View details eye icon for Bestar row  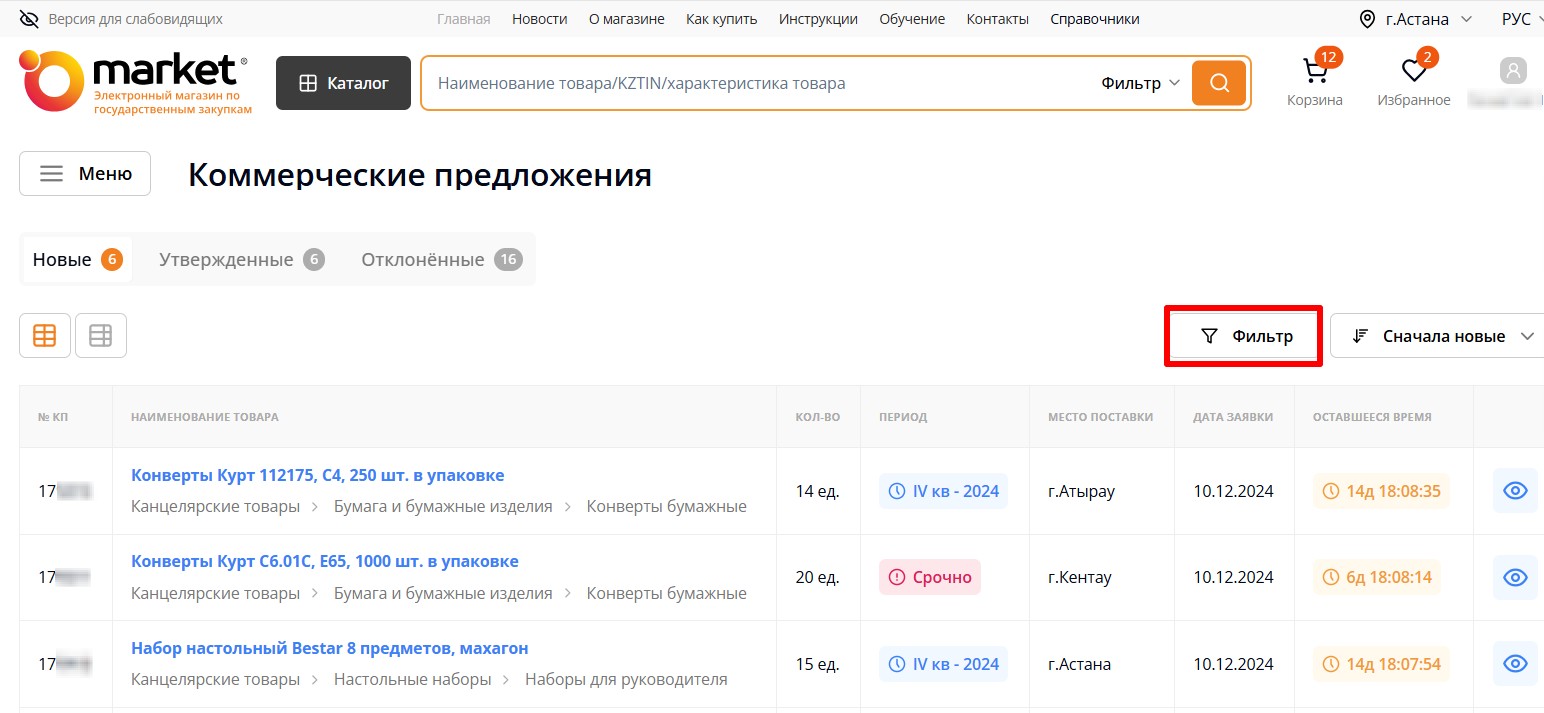1515,664
